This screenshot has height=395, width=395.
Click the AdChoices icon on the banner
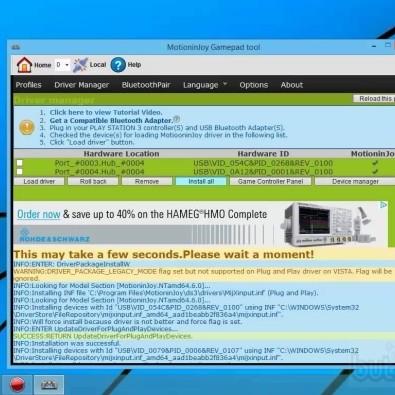(384, 205)
